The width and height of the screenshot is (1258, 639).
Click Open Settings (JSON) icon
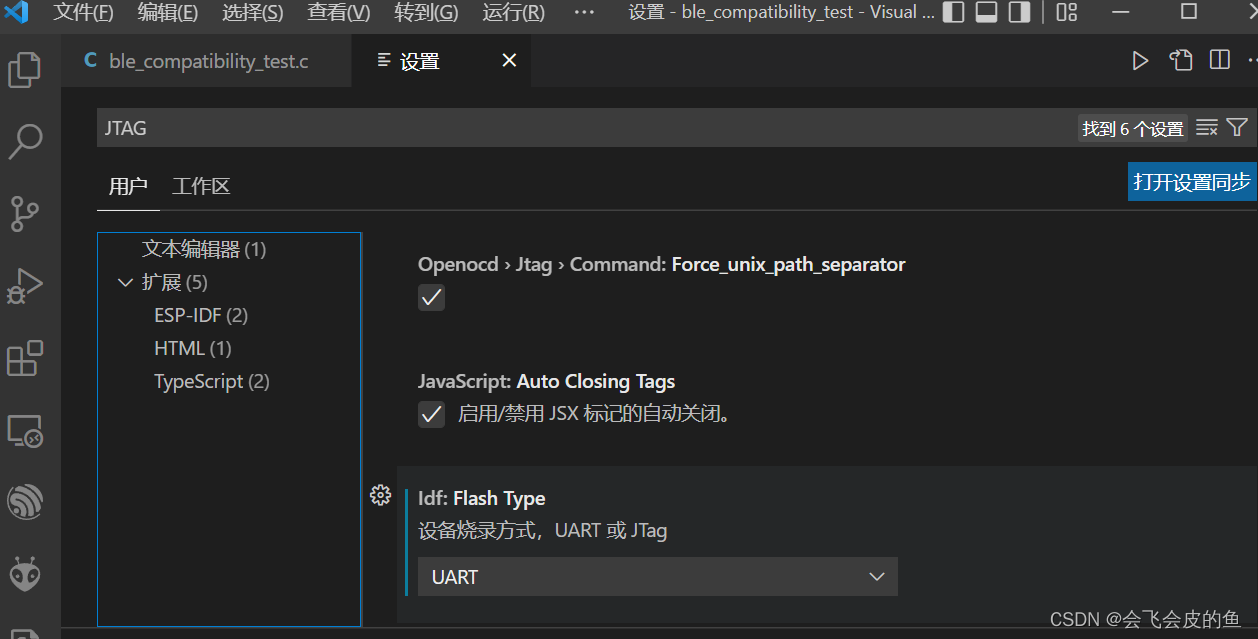(1181, 60)
